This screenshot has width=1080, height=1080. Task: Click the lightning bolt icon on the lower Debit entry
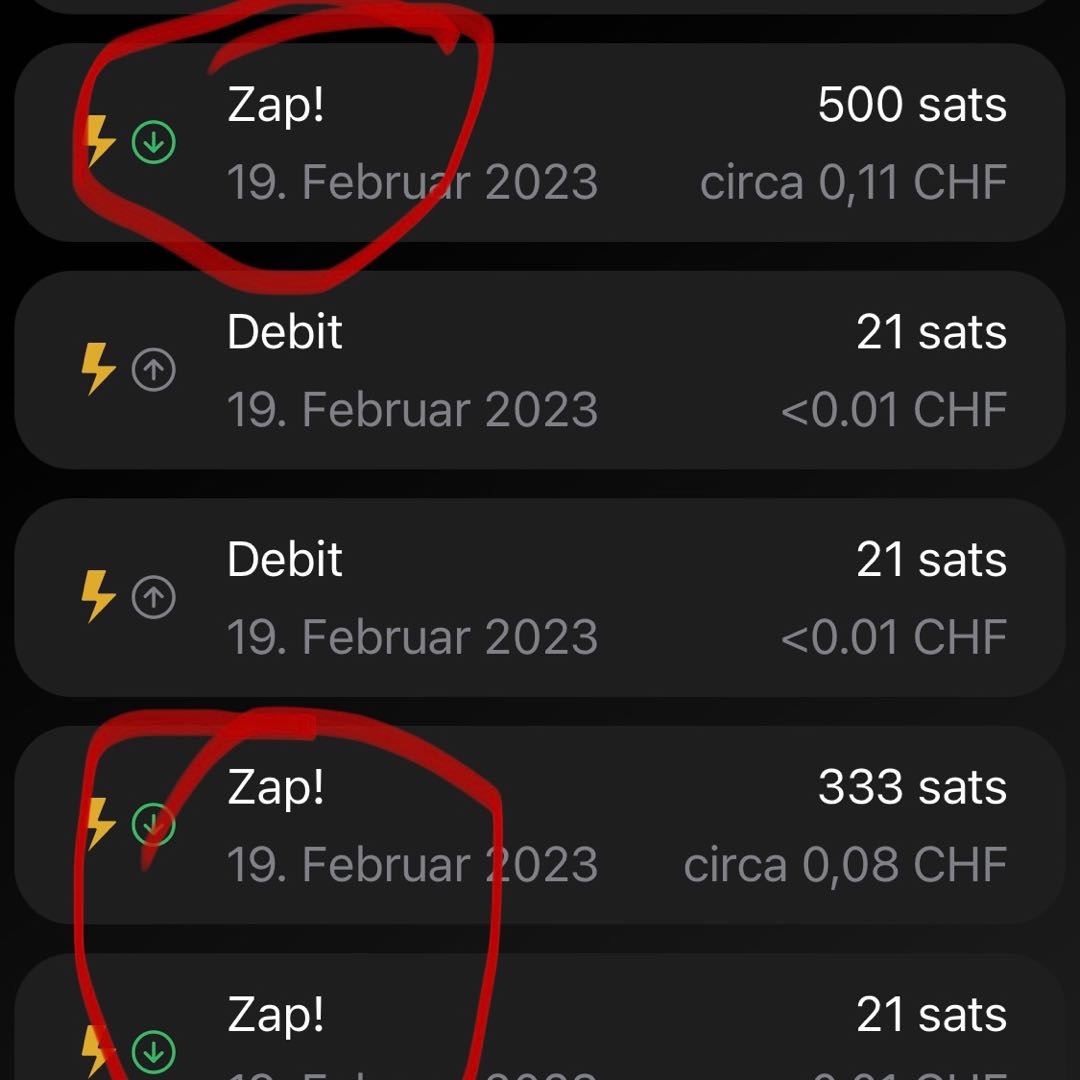tap(98, 597)
